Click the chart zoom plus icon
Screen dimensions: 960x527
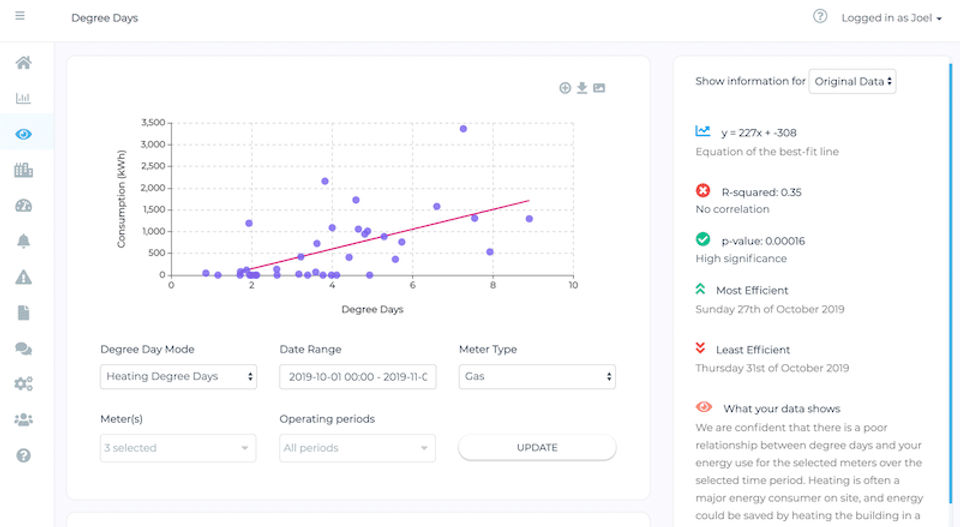point(565,88)
